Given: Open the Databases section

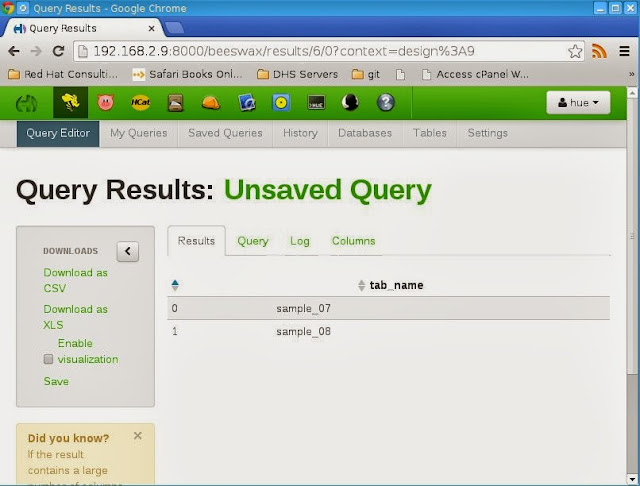Looking at the screenshot, I should [x=365, y=133].
